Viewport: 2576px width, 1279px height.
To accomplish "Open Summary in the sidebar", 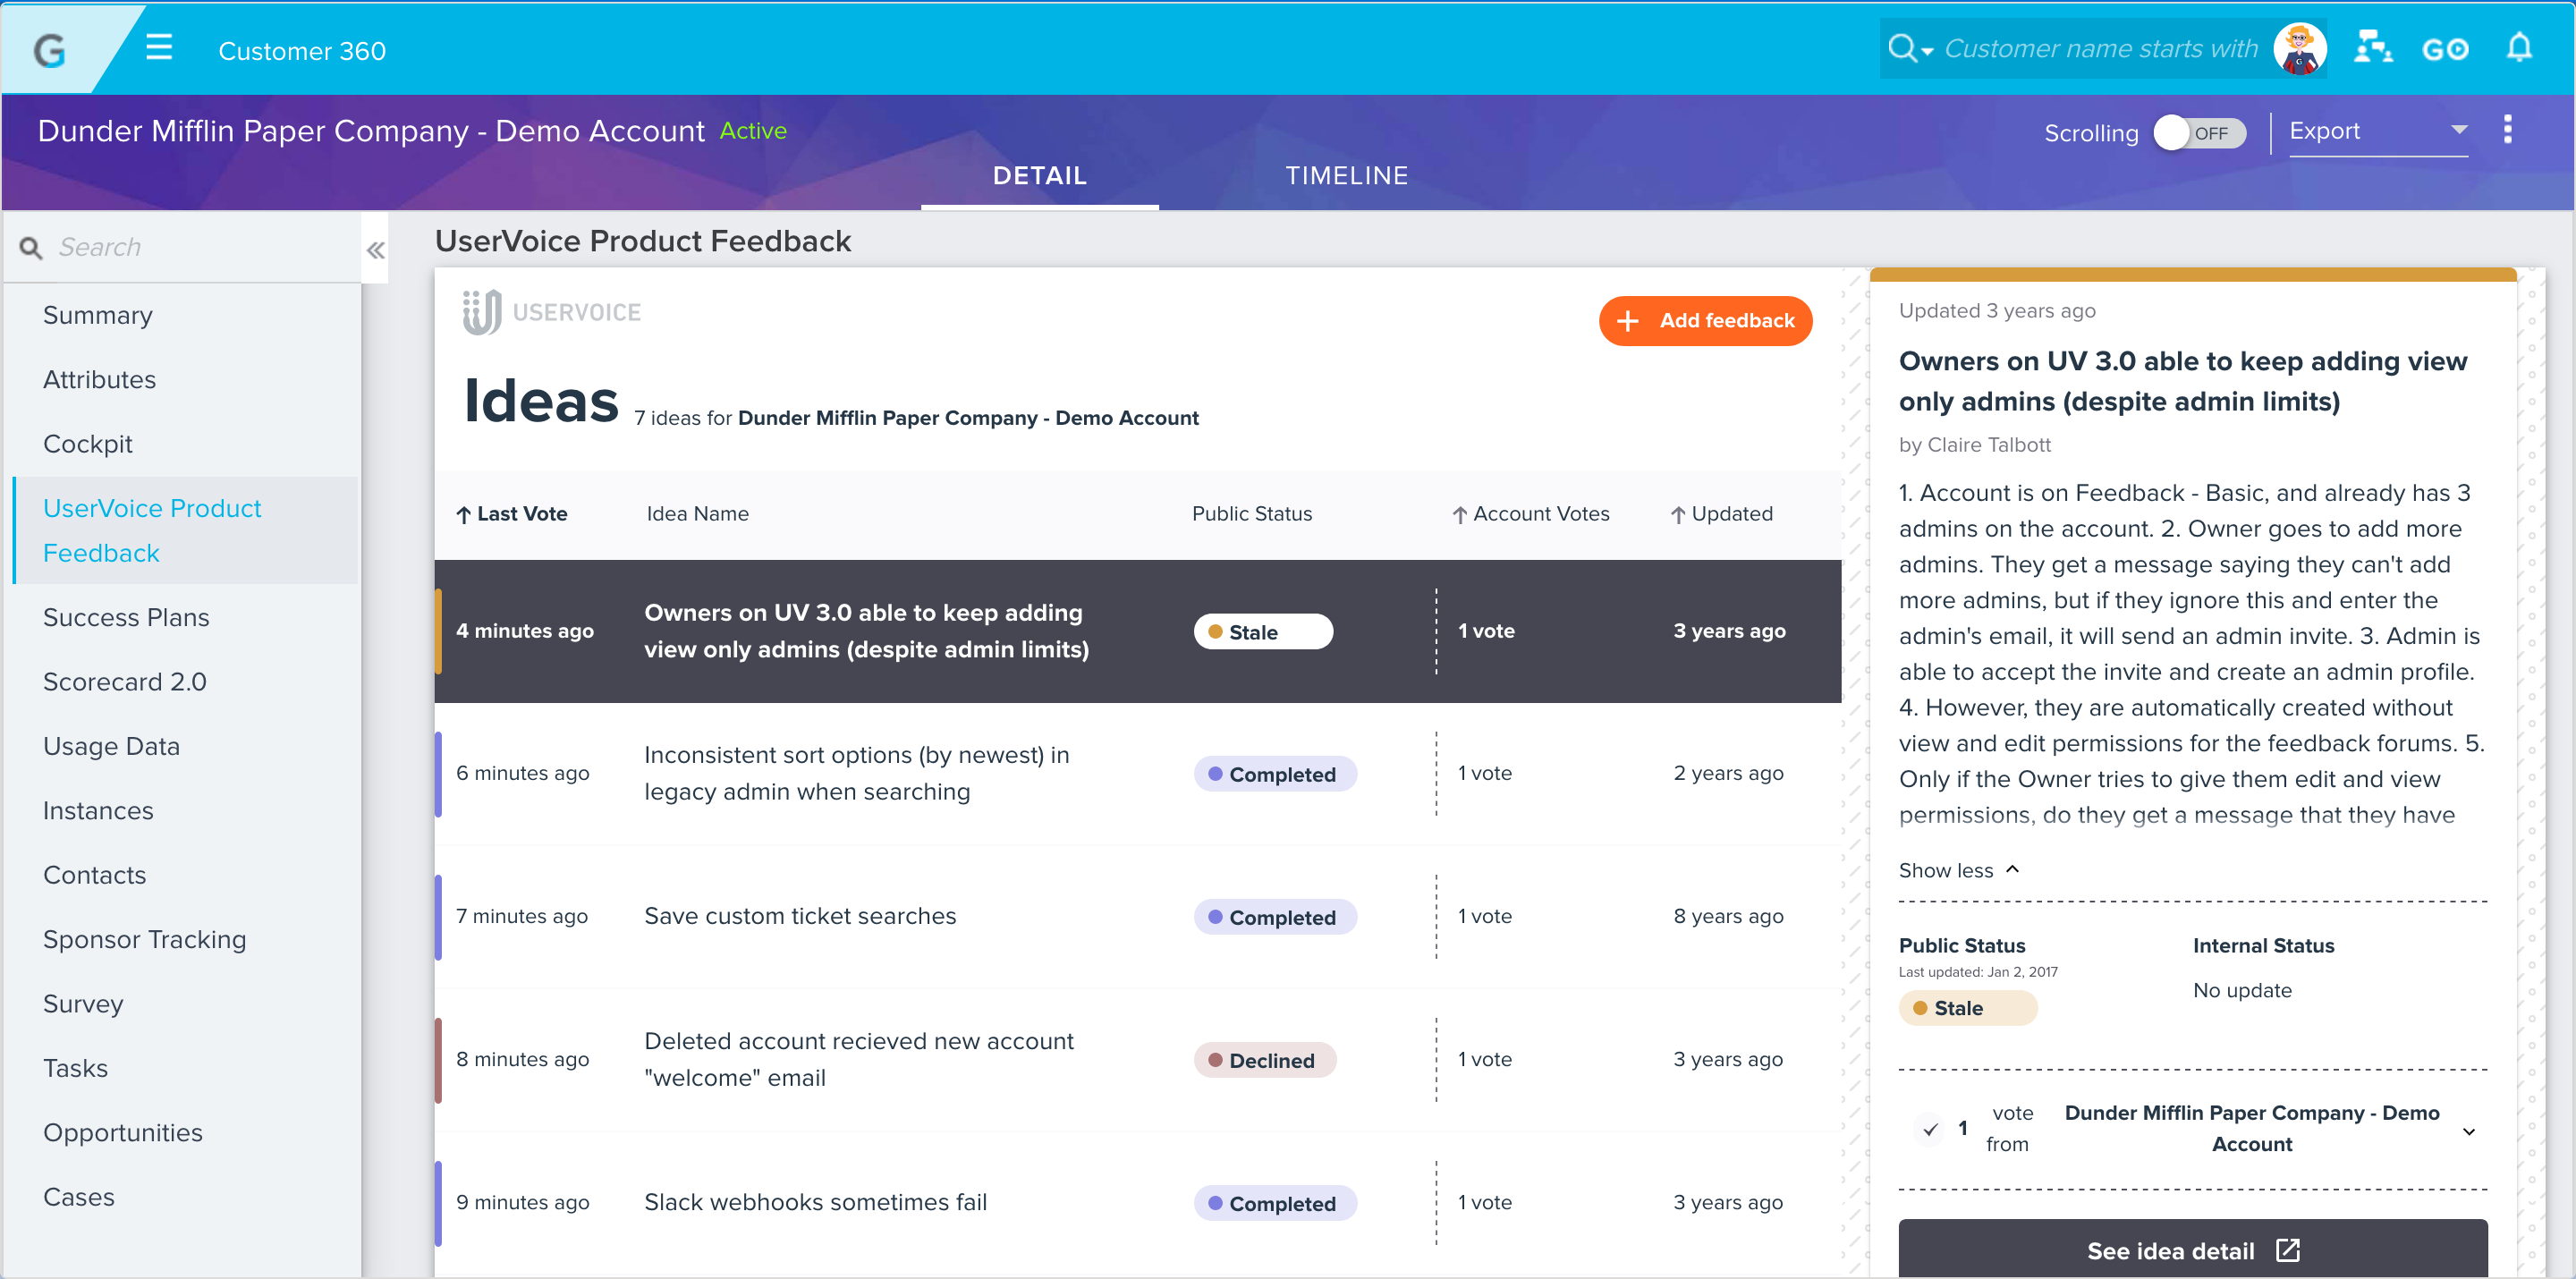I will tap(97, 315).
